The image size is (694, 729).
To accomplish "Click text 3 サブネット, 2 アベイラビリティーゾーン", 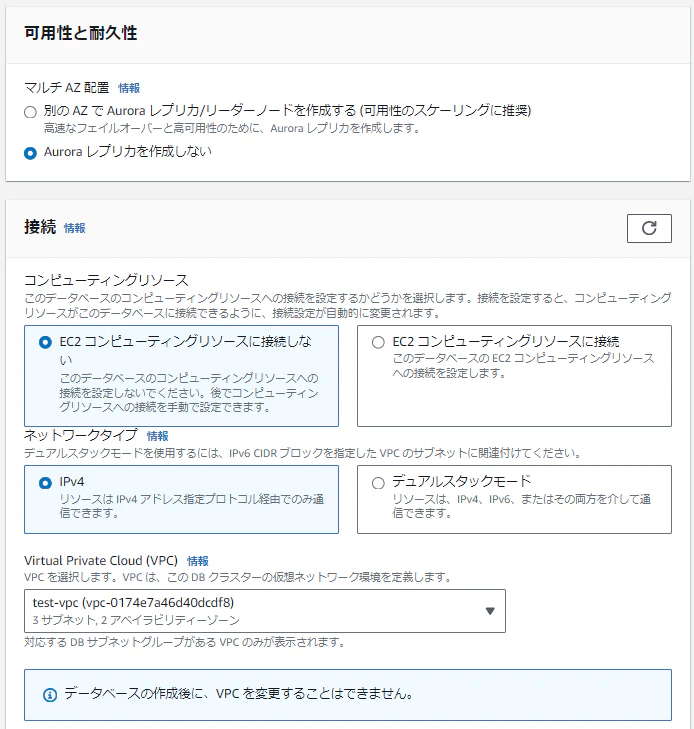I will (136, 620).
